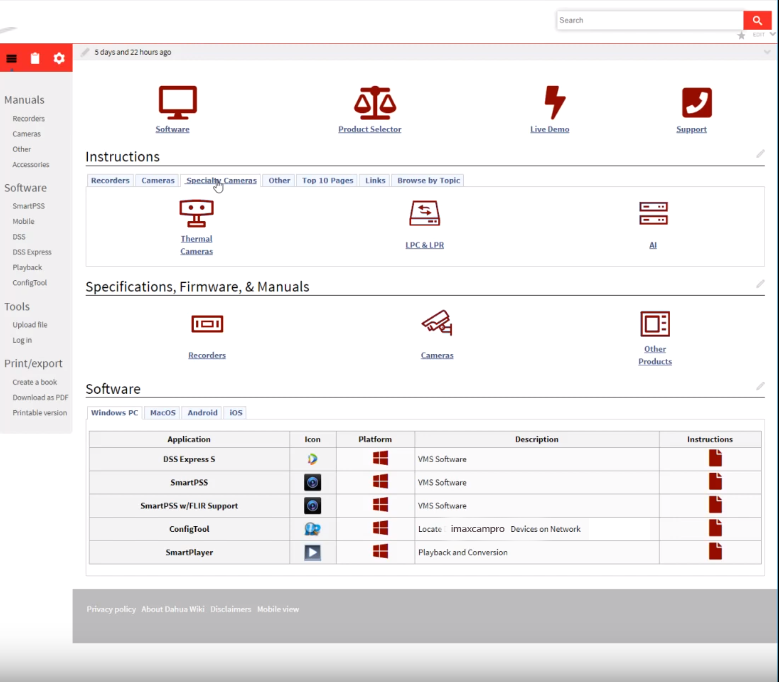Screen dimensions: 779x682
Task: Switch to the iOS software tab
Action: tap(235, 413)
